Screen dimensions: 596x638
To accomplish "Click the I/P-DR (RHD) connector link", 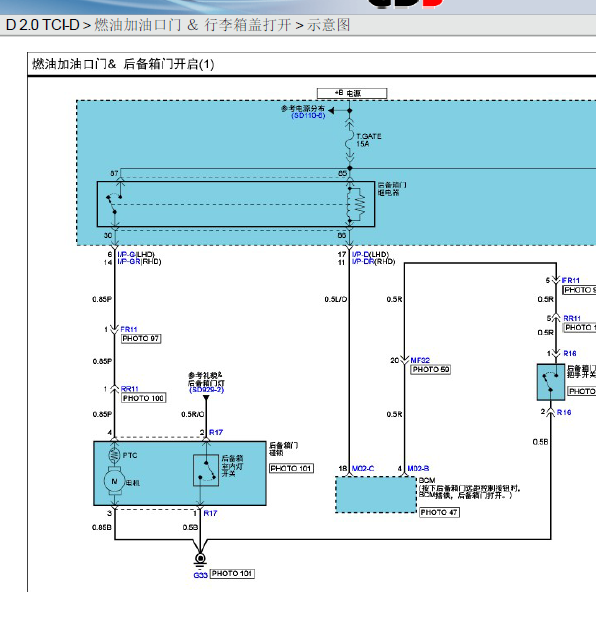I will tap(363, 262).
